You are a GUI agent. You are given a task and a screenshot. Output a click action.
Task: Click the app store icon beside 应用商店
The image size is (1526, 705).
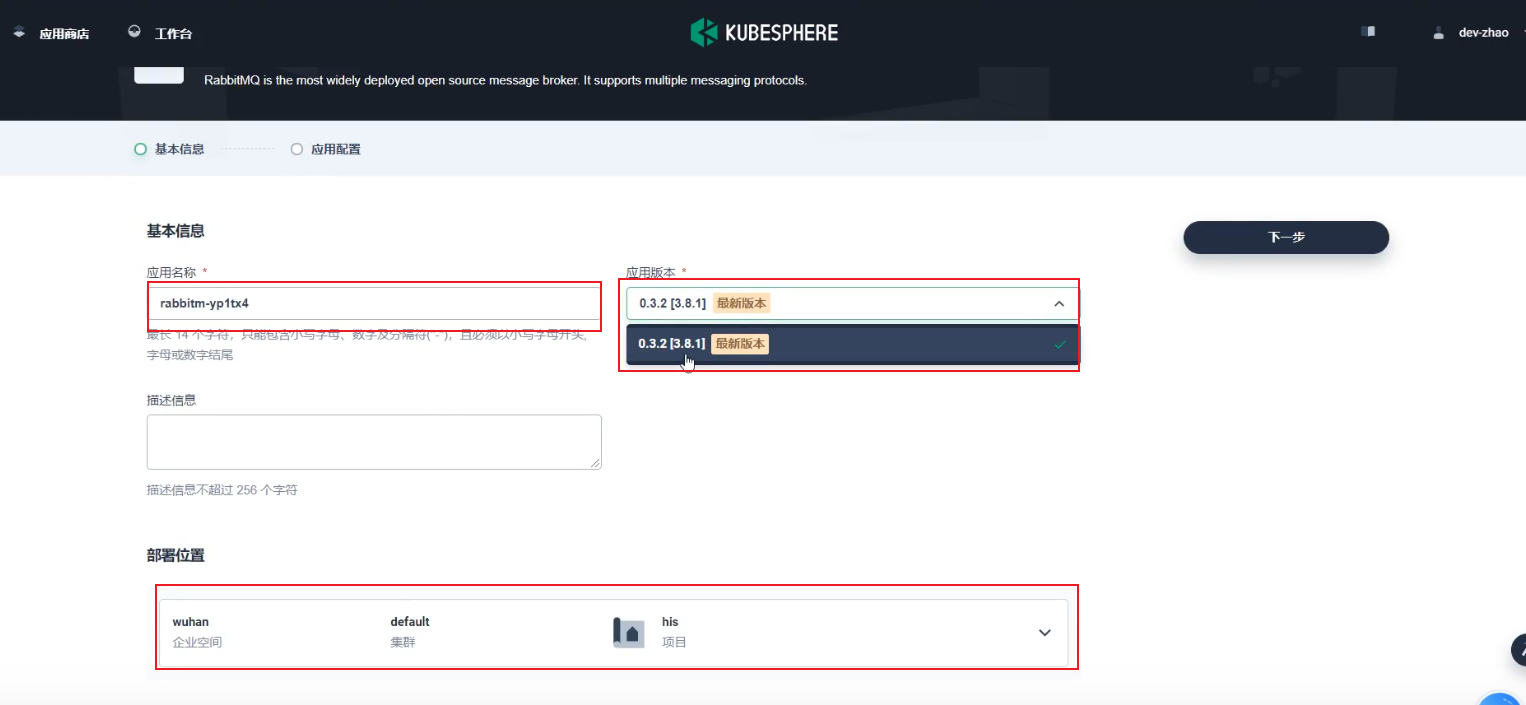pos(19,33)
